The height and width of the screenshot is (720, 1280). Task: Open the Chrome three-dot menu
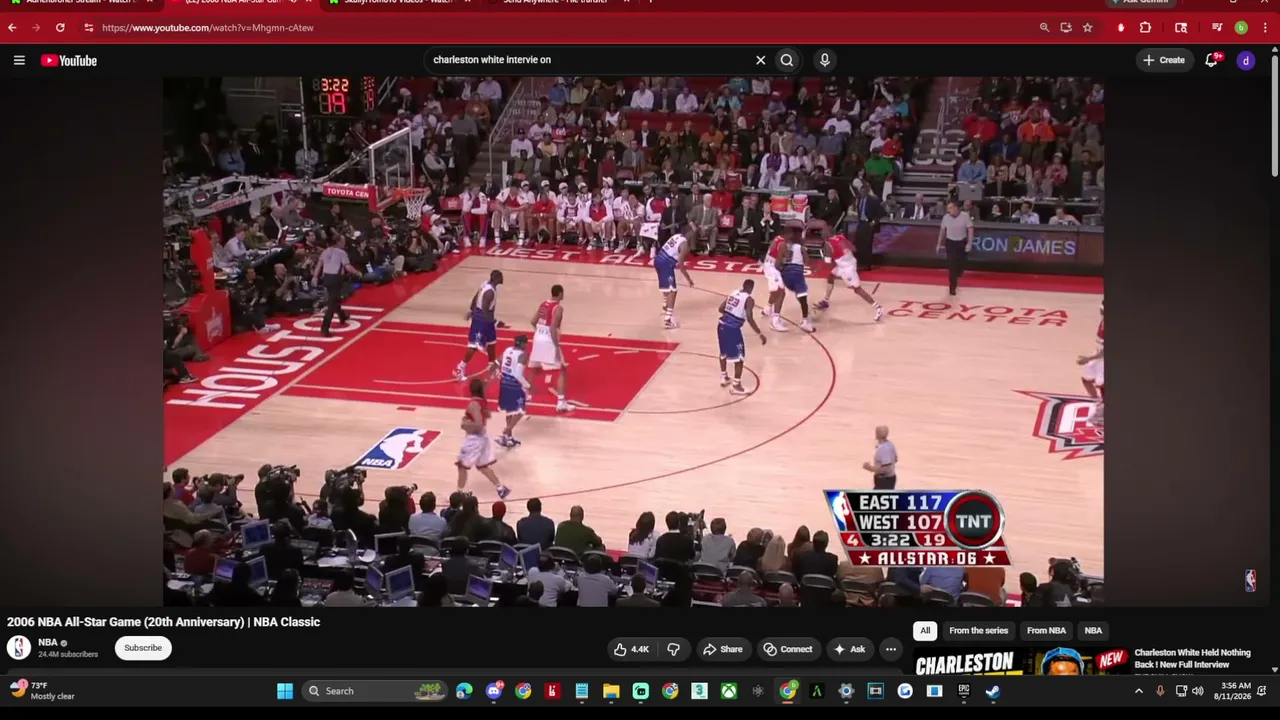(1263, 28)
